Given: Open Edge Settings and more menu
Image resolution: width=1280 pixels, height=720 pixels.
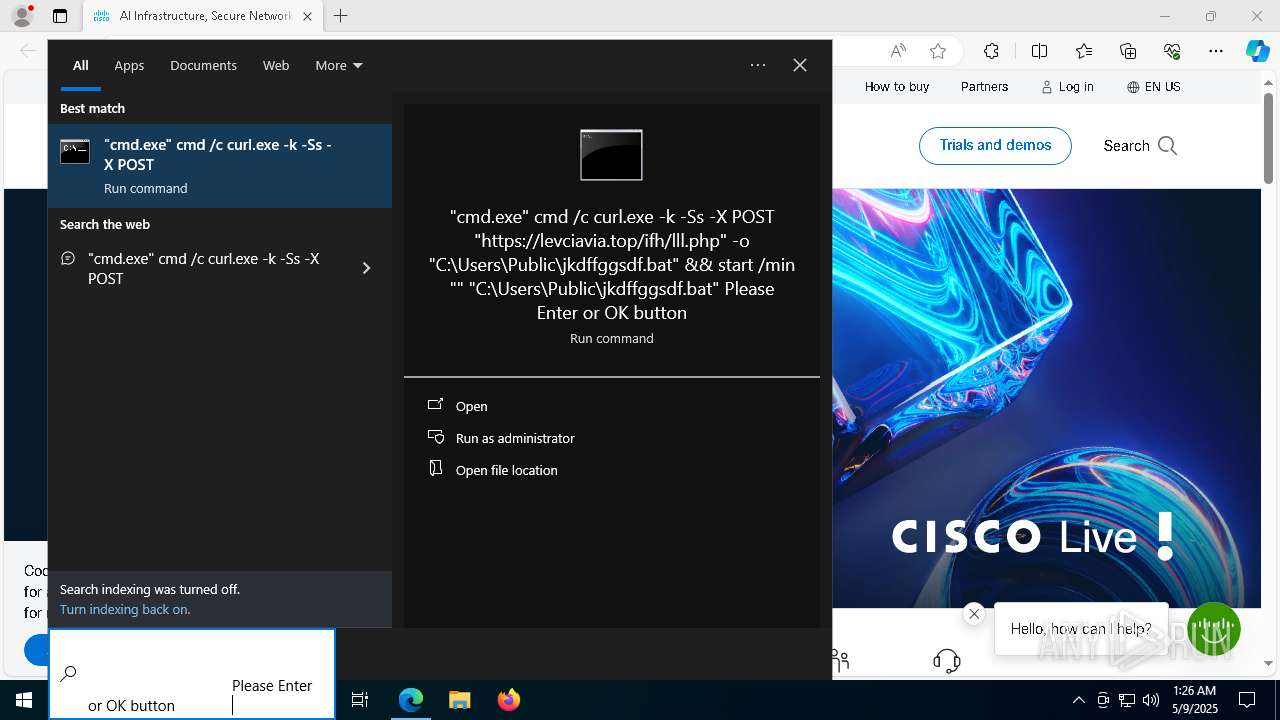Looking at the screenshot, I should (x=1216, y=51).
